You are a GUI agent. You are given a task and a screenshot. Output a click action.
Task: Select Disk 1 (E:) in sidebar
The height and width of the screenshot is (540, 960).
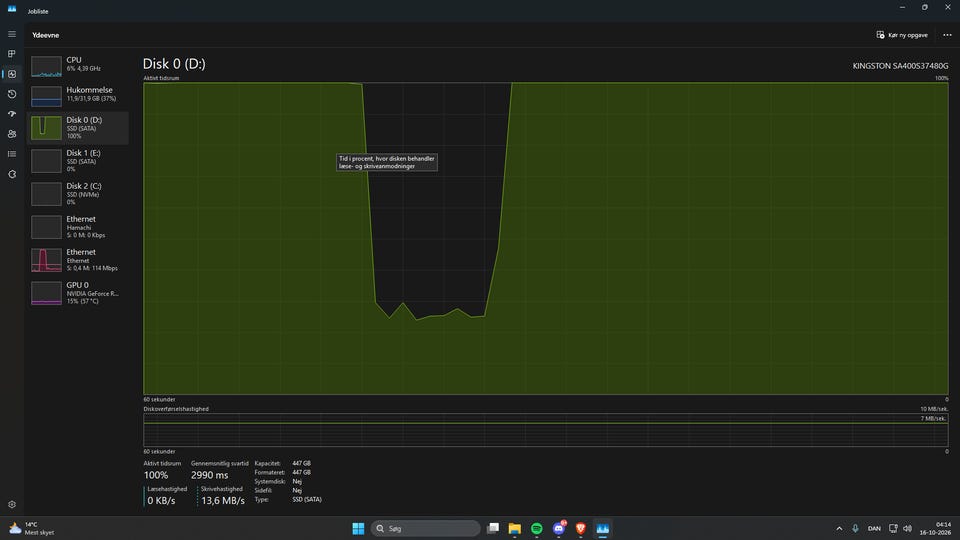[x=78, y=160]
